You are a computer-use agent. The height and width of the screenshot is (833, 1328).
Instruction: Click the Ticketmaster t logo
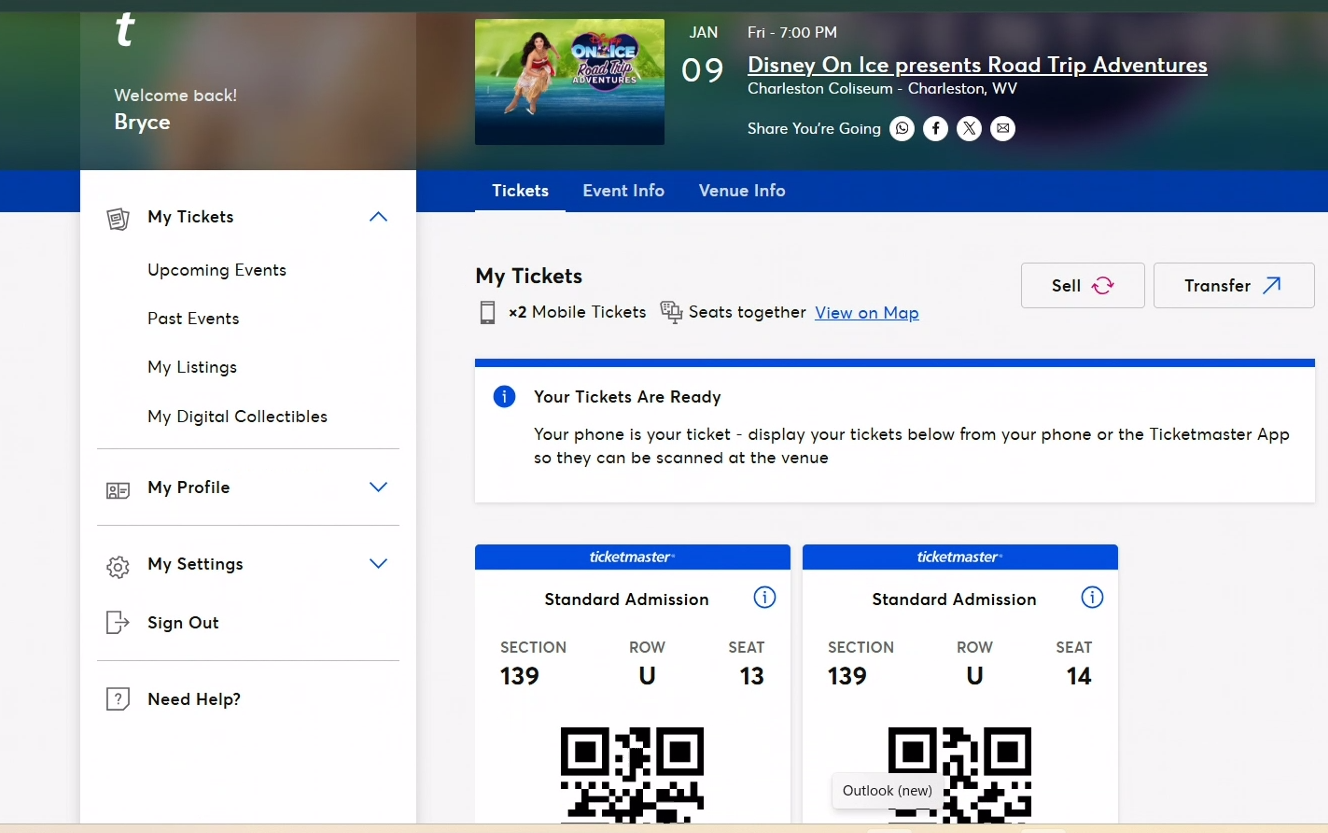coord(124,31)
